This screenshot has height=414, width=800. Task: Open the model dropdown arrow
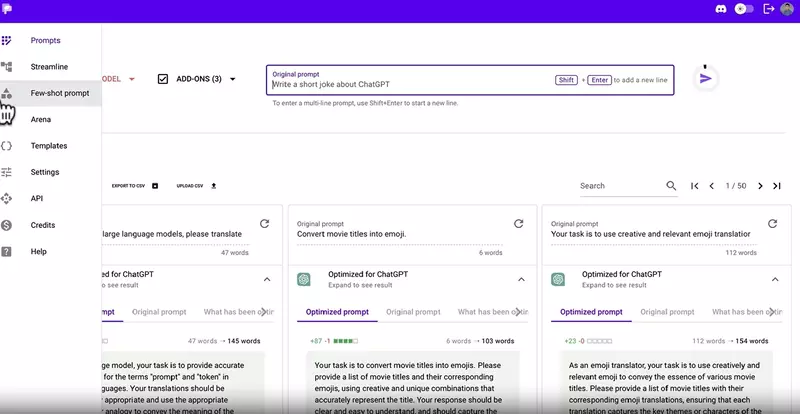[132, 79]
